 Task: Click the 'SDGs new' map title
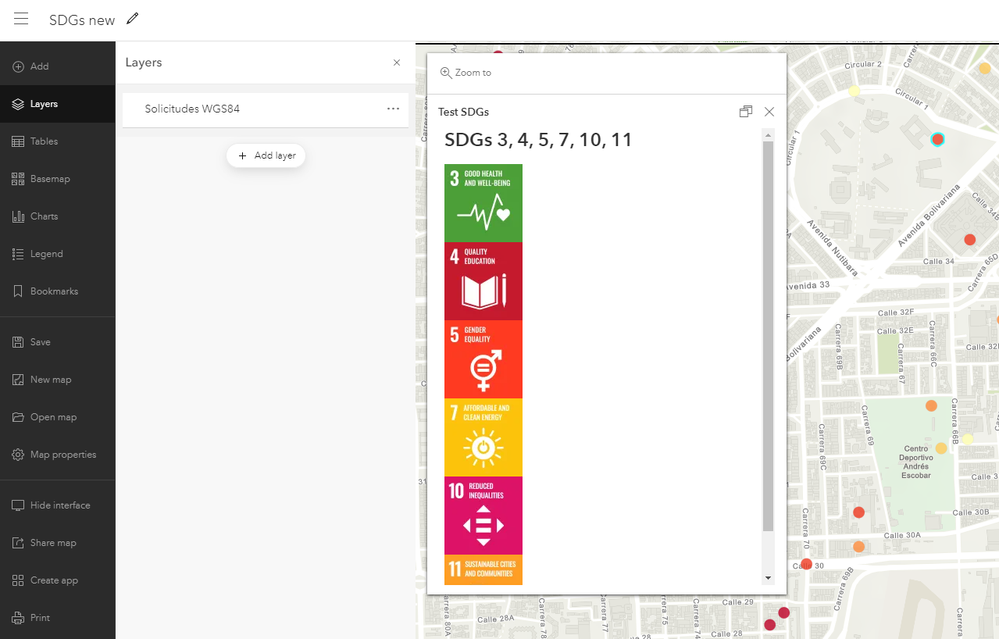coord(82,20)
